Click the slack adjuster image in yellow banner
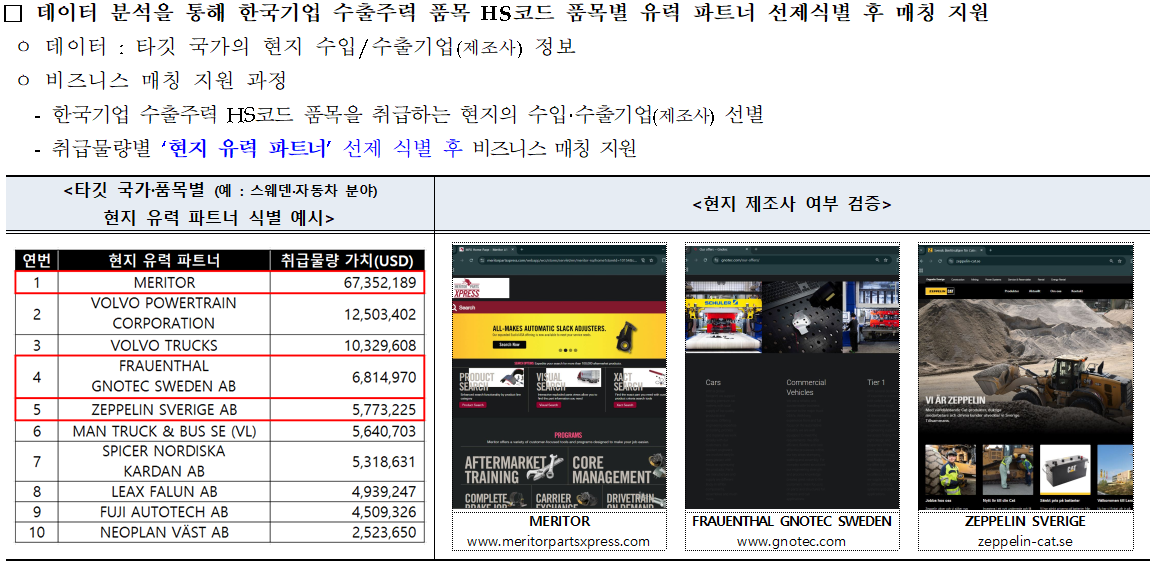Screen dimensions: 1157x569 click(x=626, y=337)
